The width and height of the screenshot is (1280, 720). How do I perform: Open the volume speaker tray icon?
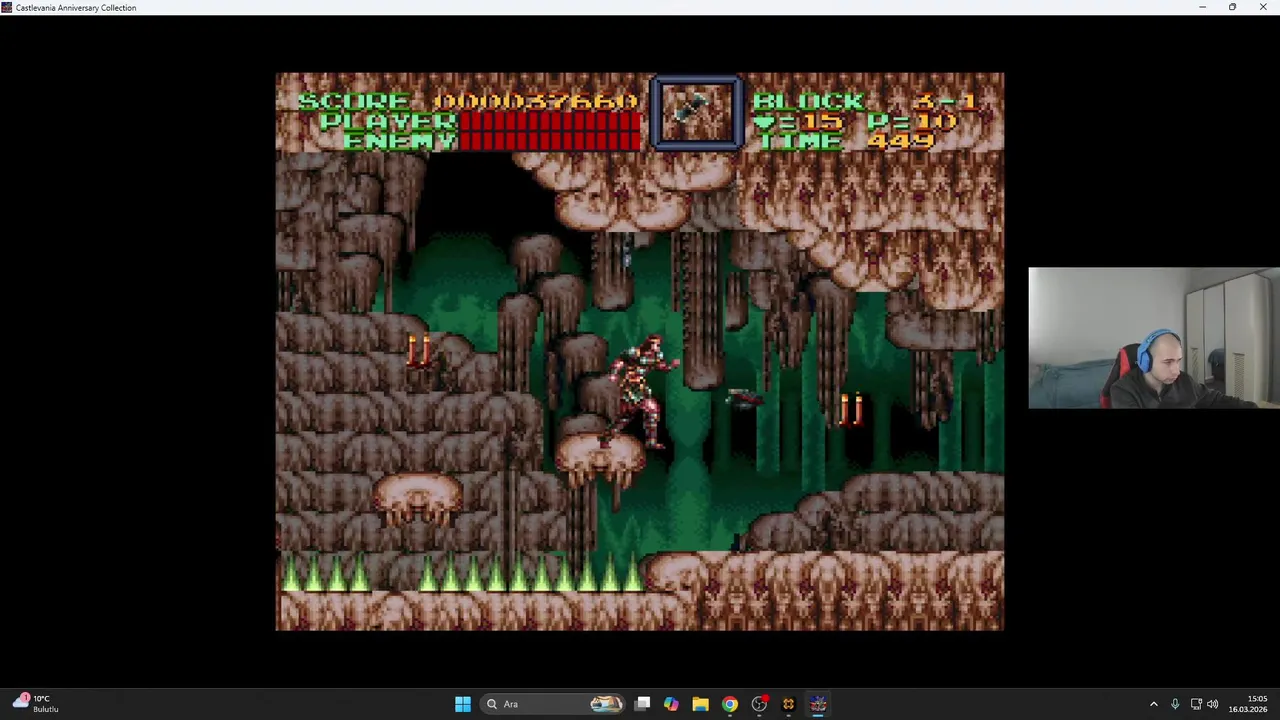(1212, 704)
